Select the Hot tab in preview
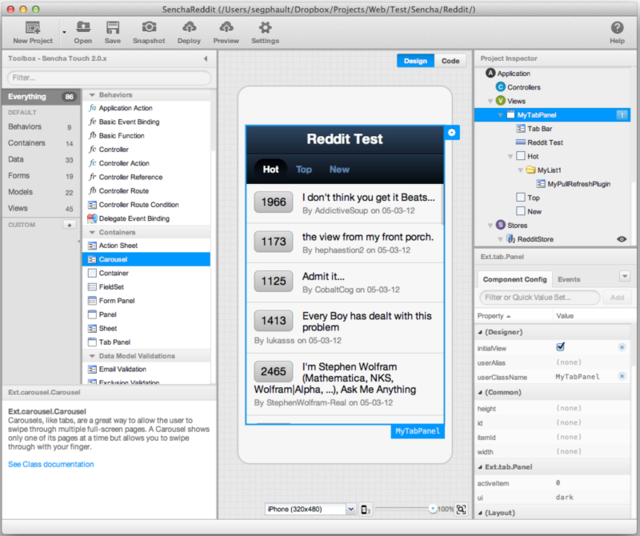Image resolution: width=640 pixels, height=536 pixels. tap(271, 169)
